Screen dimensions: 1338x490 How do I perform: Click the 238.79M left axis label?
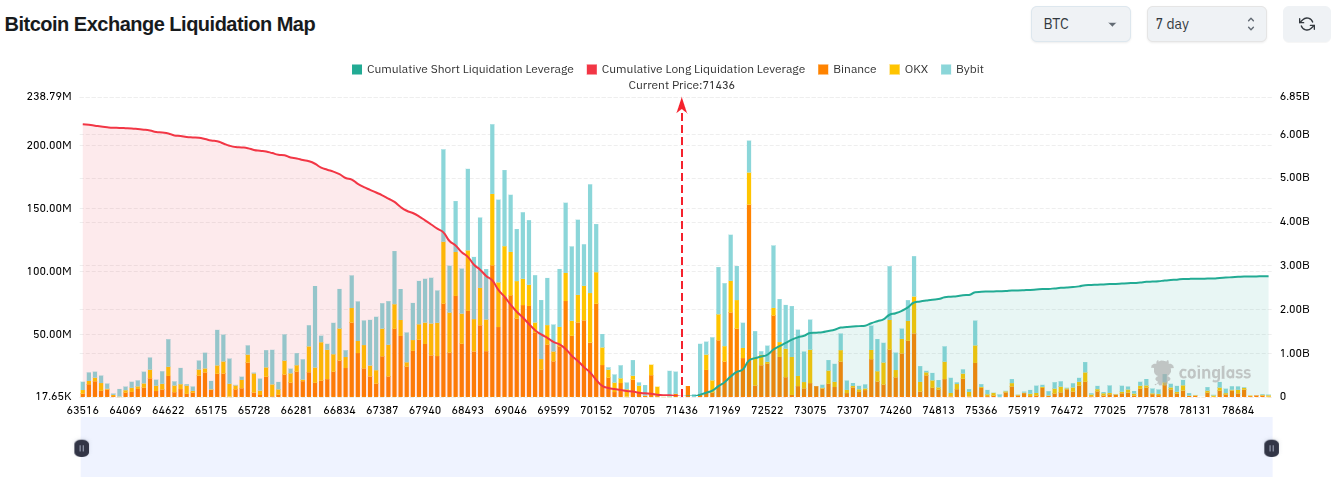point(48,96)
